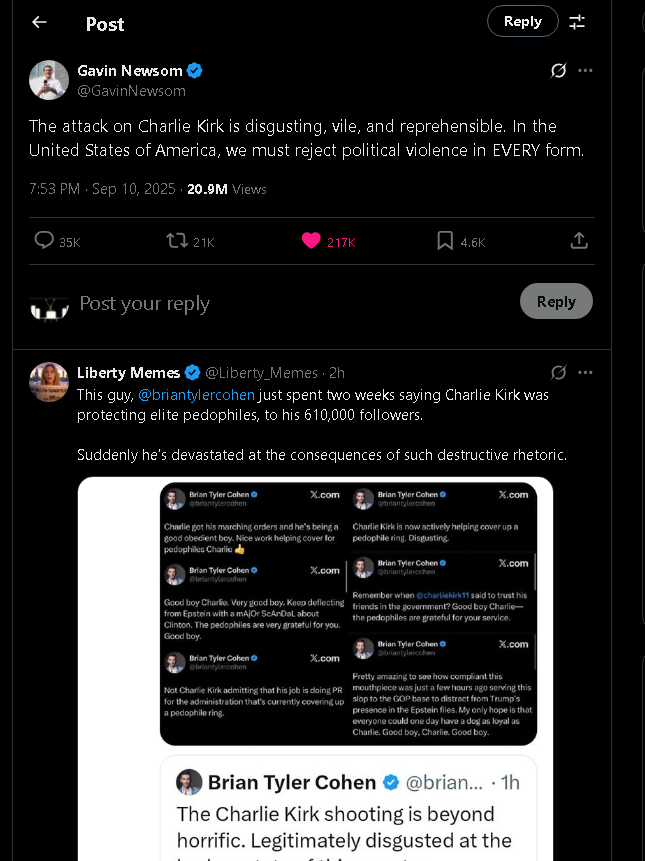Click the Grok icon on Newsom's post
This screenshot has width=645, height=861.
point(559,70)
